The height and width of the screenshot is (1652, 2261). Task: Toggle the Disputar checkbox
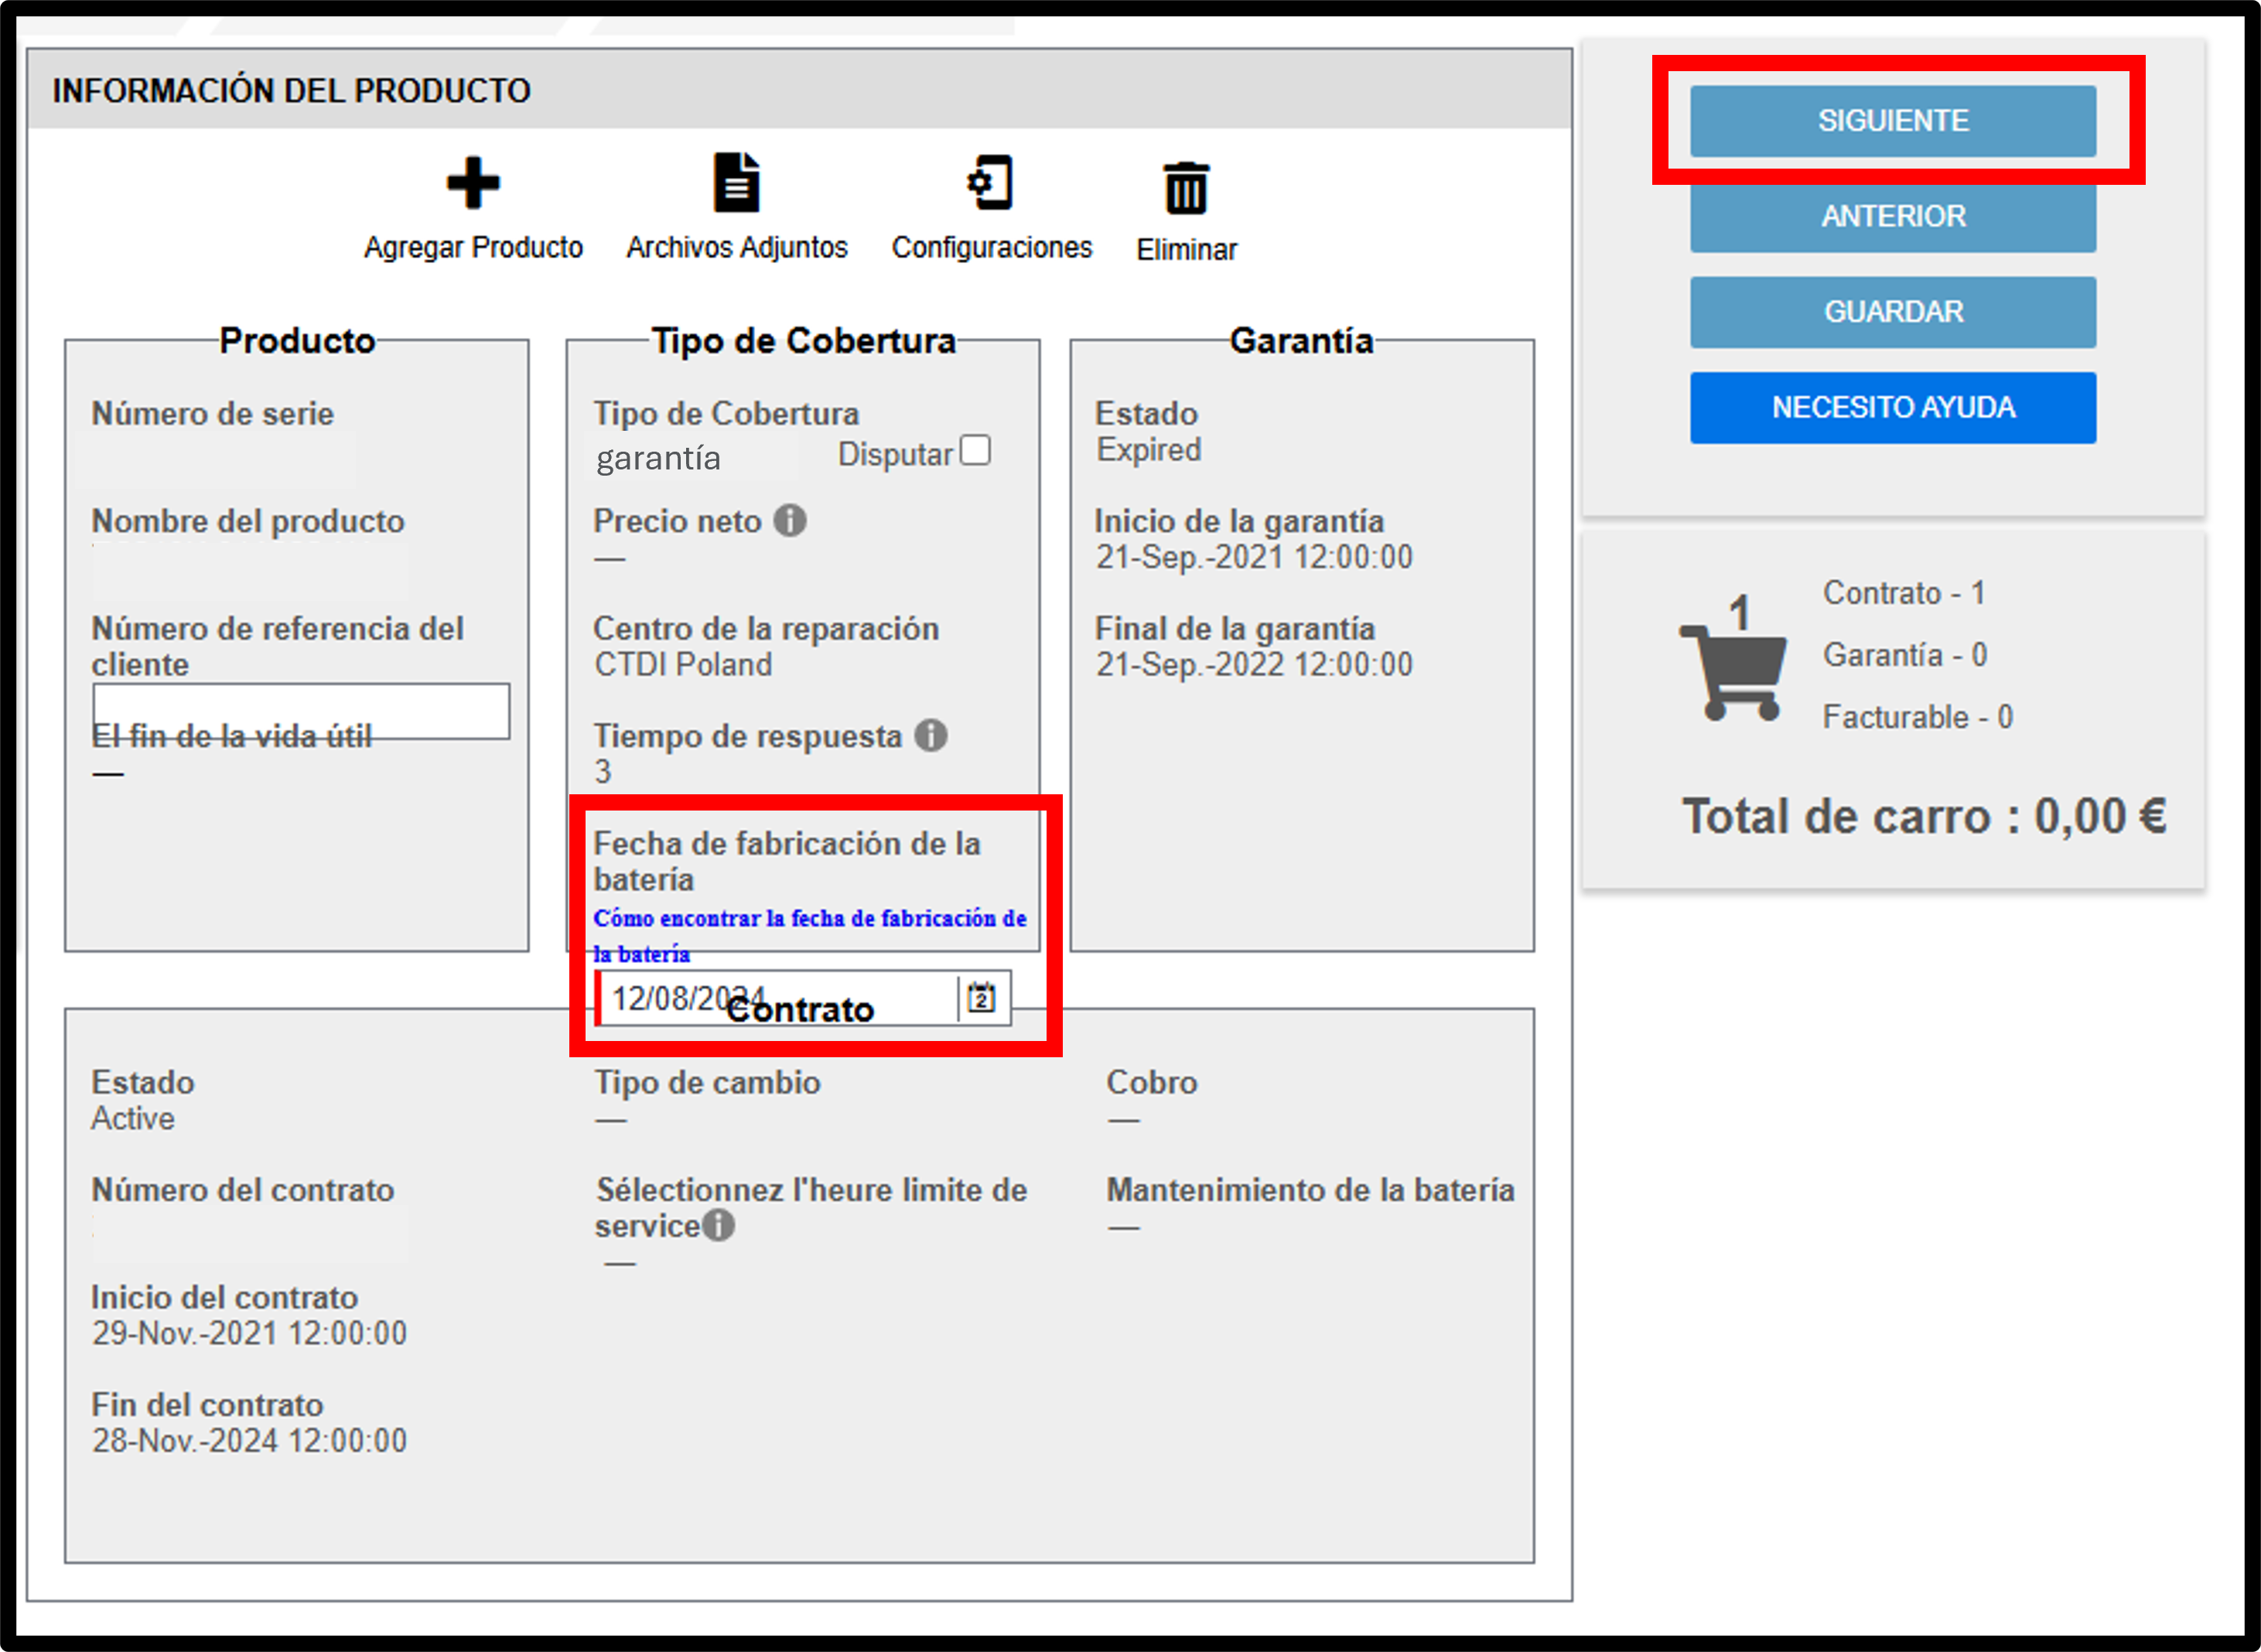click(x=975, y=450)
